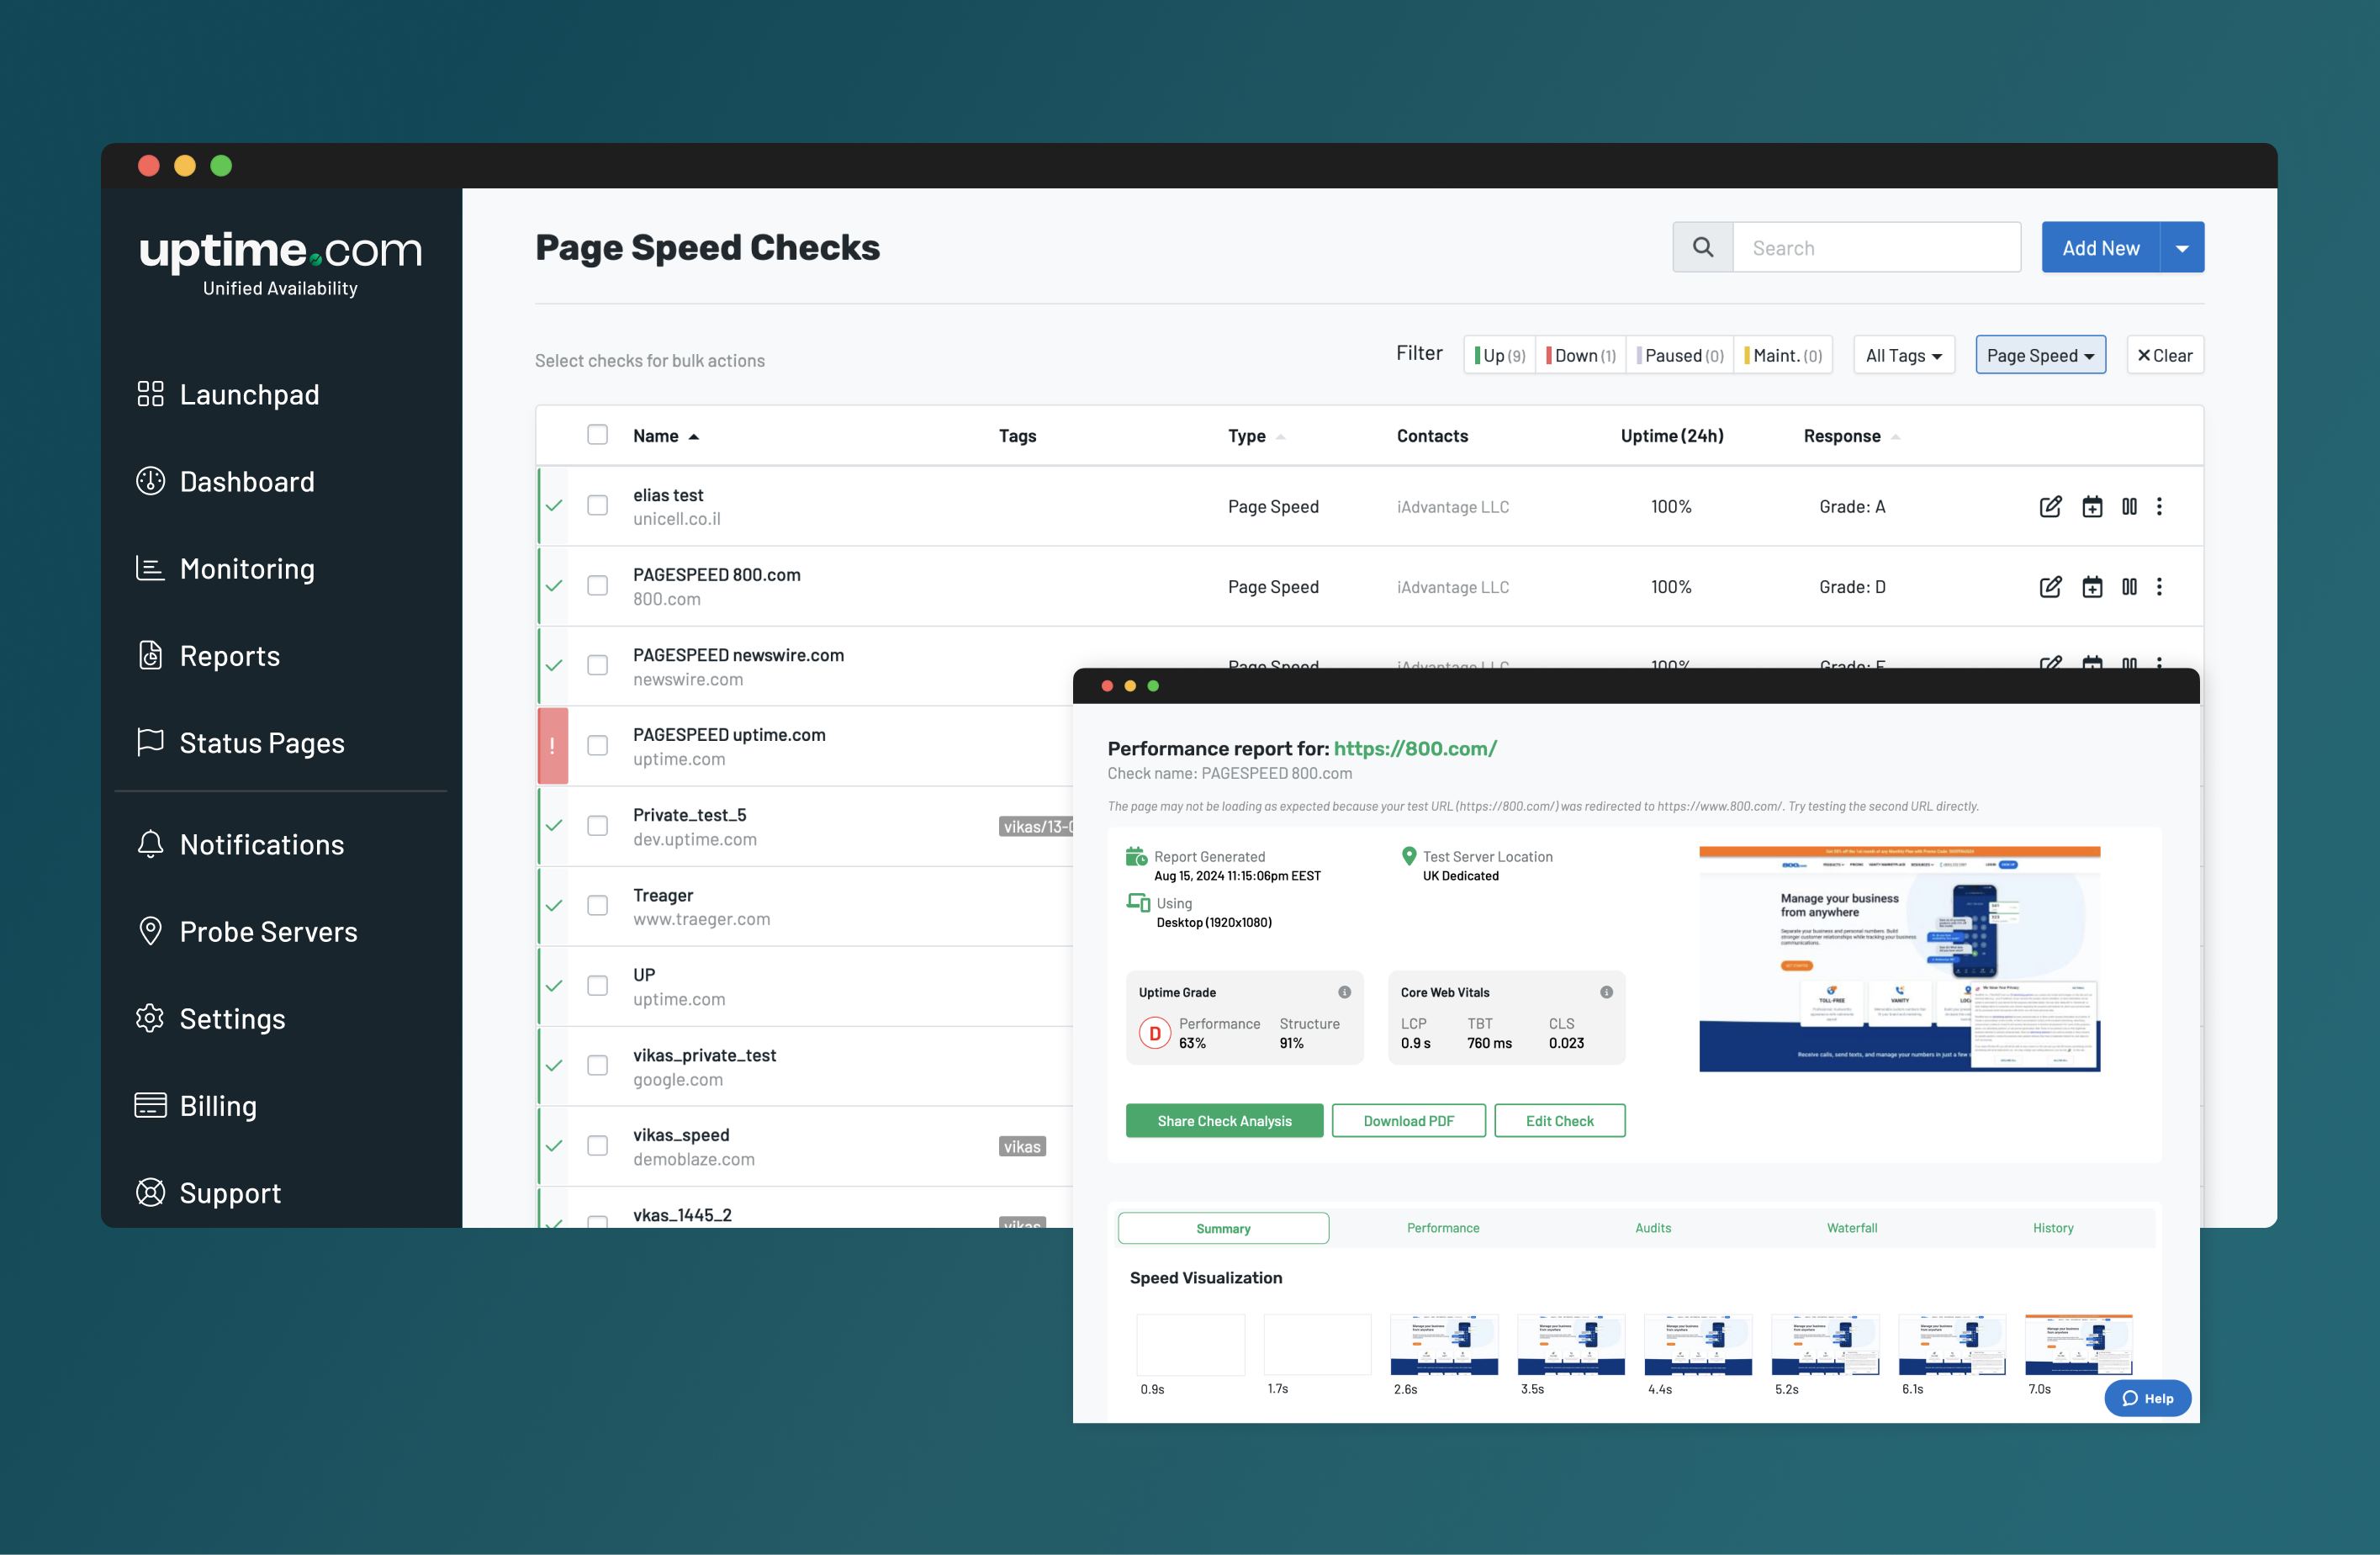Viewport: 2380px width, 1555px height.
Task: Check the select-all checkbox in the table header
Action: (597, 434)
